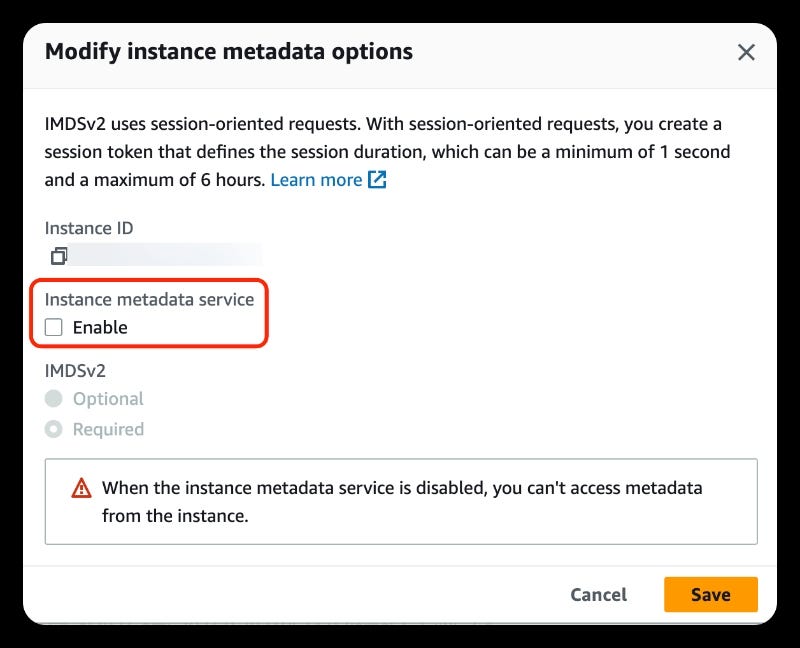Select the Required radio button circle
Viewport: 800px width, 648px height.
[54, 430]
